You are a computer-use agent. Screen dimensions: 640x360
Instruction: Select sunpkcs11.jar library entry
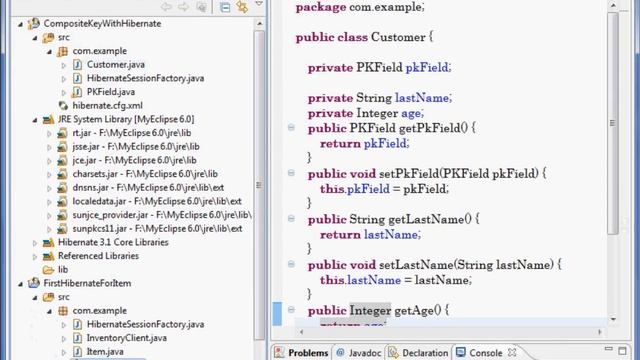[x=157, y=229]
